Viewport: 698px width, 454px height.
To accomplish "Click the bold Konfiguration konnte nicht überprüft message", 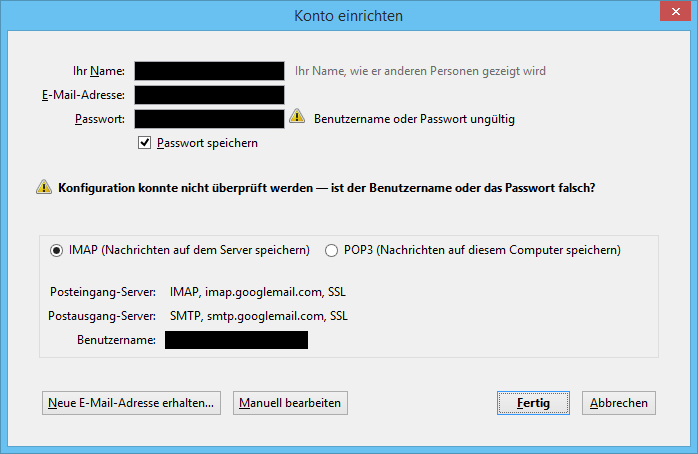I will coord(326,188).
